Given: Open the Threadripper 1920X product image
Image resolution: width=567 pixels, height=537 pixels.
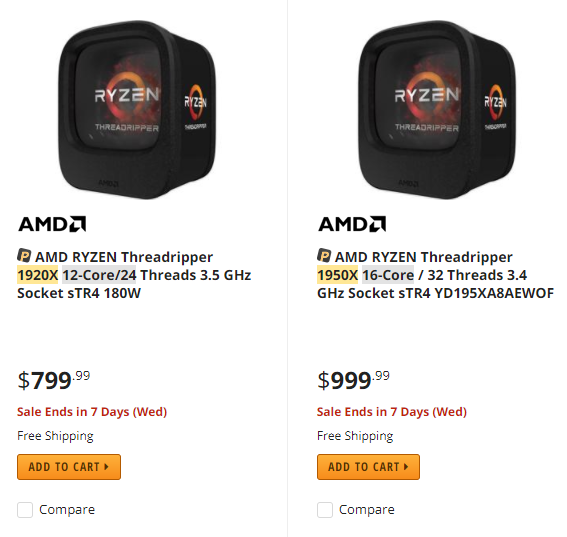Looking at the screenshot, I should (x=137, y=110).
